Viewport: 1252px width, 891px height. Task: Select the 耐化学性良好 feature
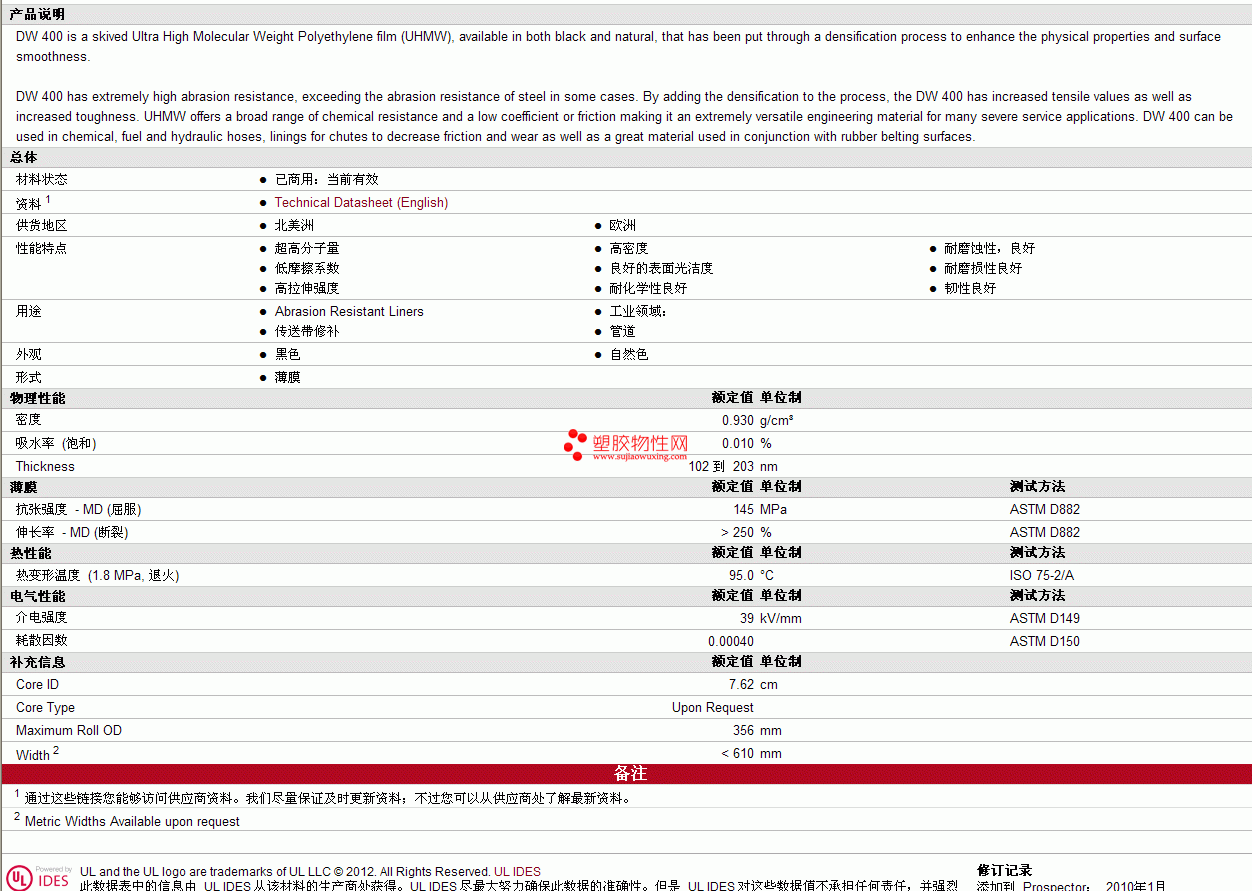click(x=648, y=288)
